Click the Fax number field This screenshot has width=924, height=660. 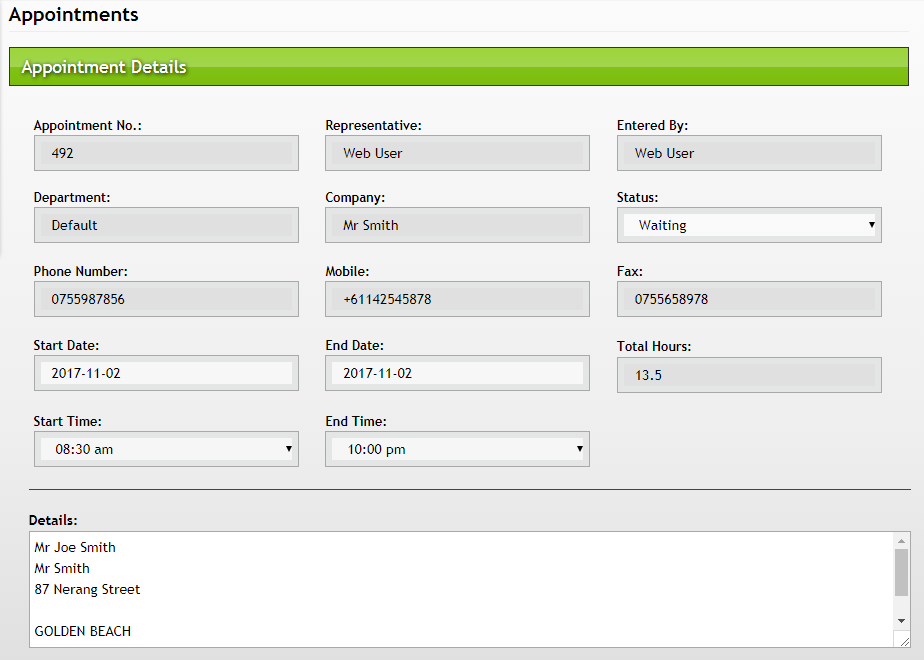(748, 299)
